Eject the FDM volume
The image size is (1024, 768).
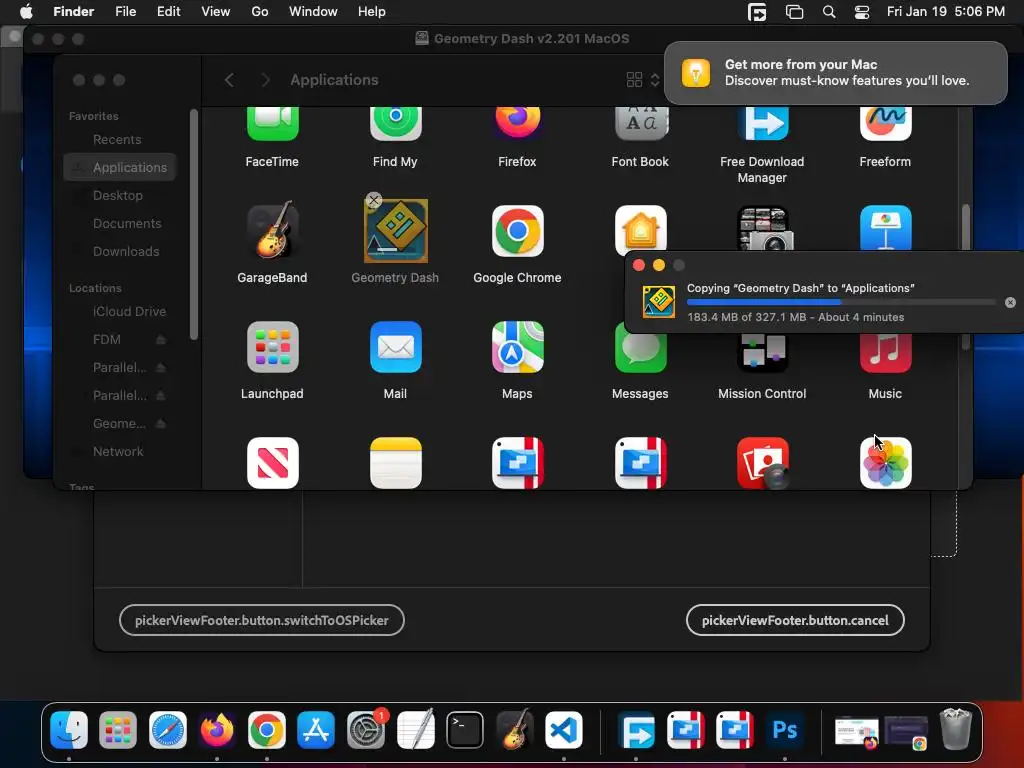coord(161,340)
